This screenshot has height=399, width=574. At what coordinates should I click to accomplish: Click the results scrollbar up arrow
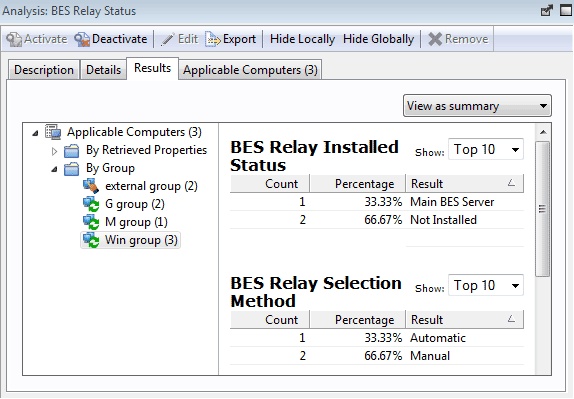[543, 132]
